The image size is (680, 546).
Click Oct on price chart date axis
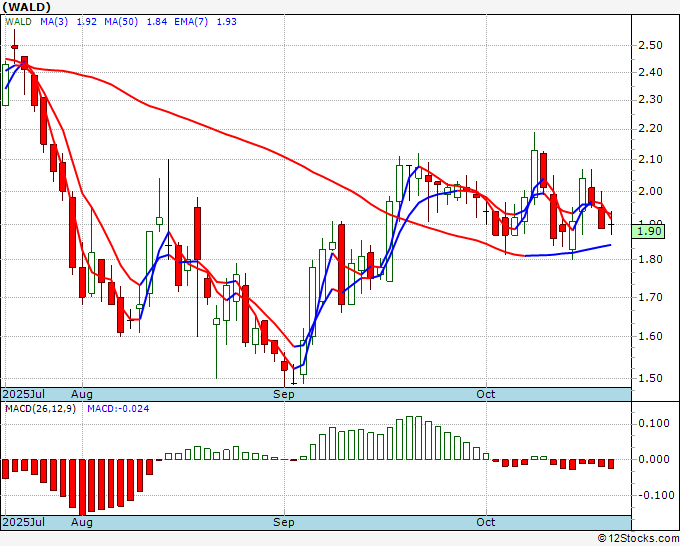click(x=486, y=394)
